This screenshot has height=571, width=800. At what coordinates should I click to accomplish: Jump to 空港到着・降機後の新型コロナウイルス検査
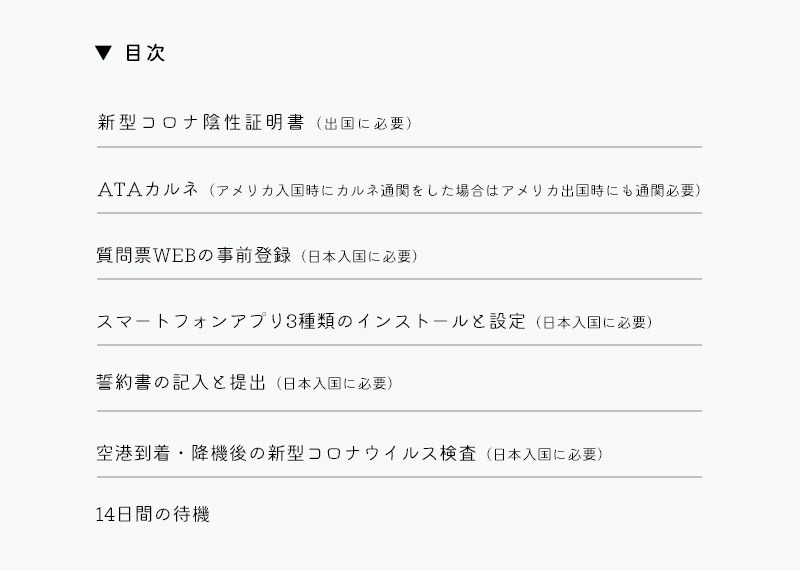click(x=287, y=453)
